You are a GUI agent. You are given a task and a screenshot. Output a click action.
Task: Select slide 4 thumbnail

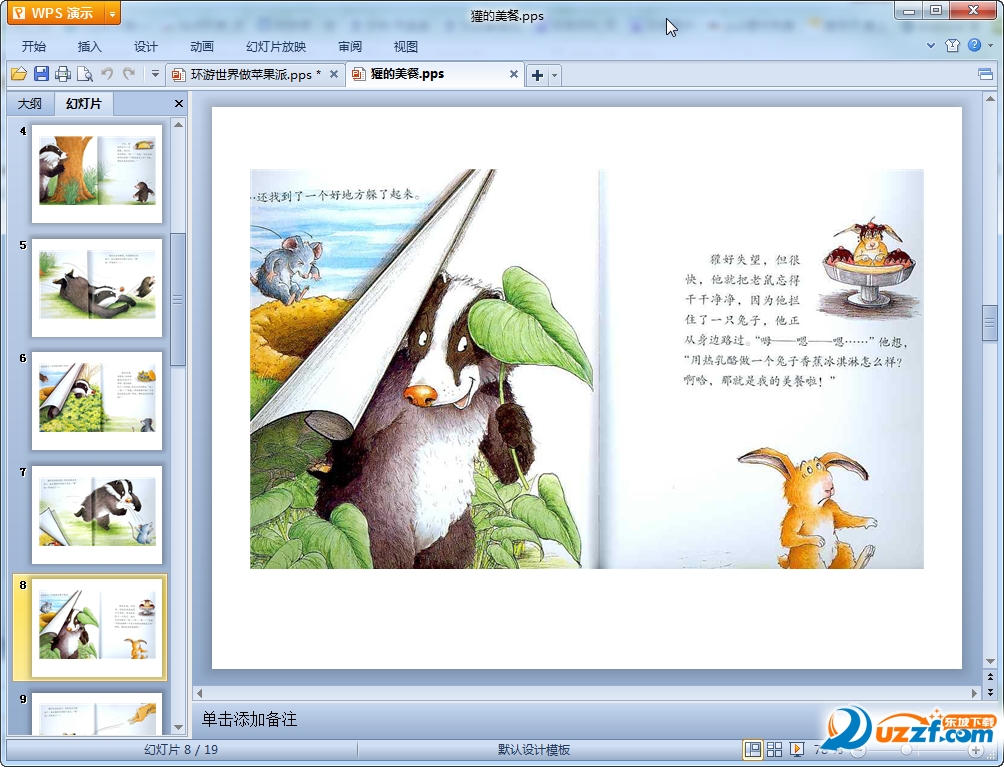click(x=97, y=174)
